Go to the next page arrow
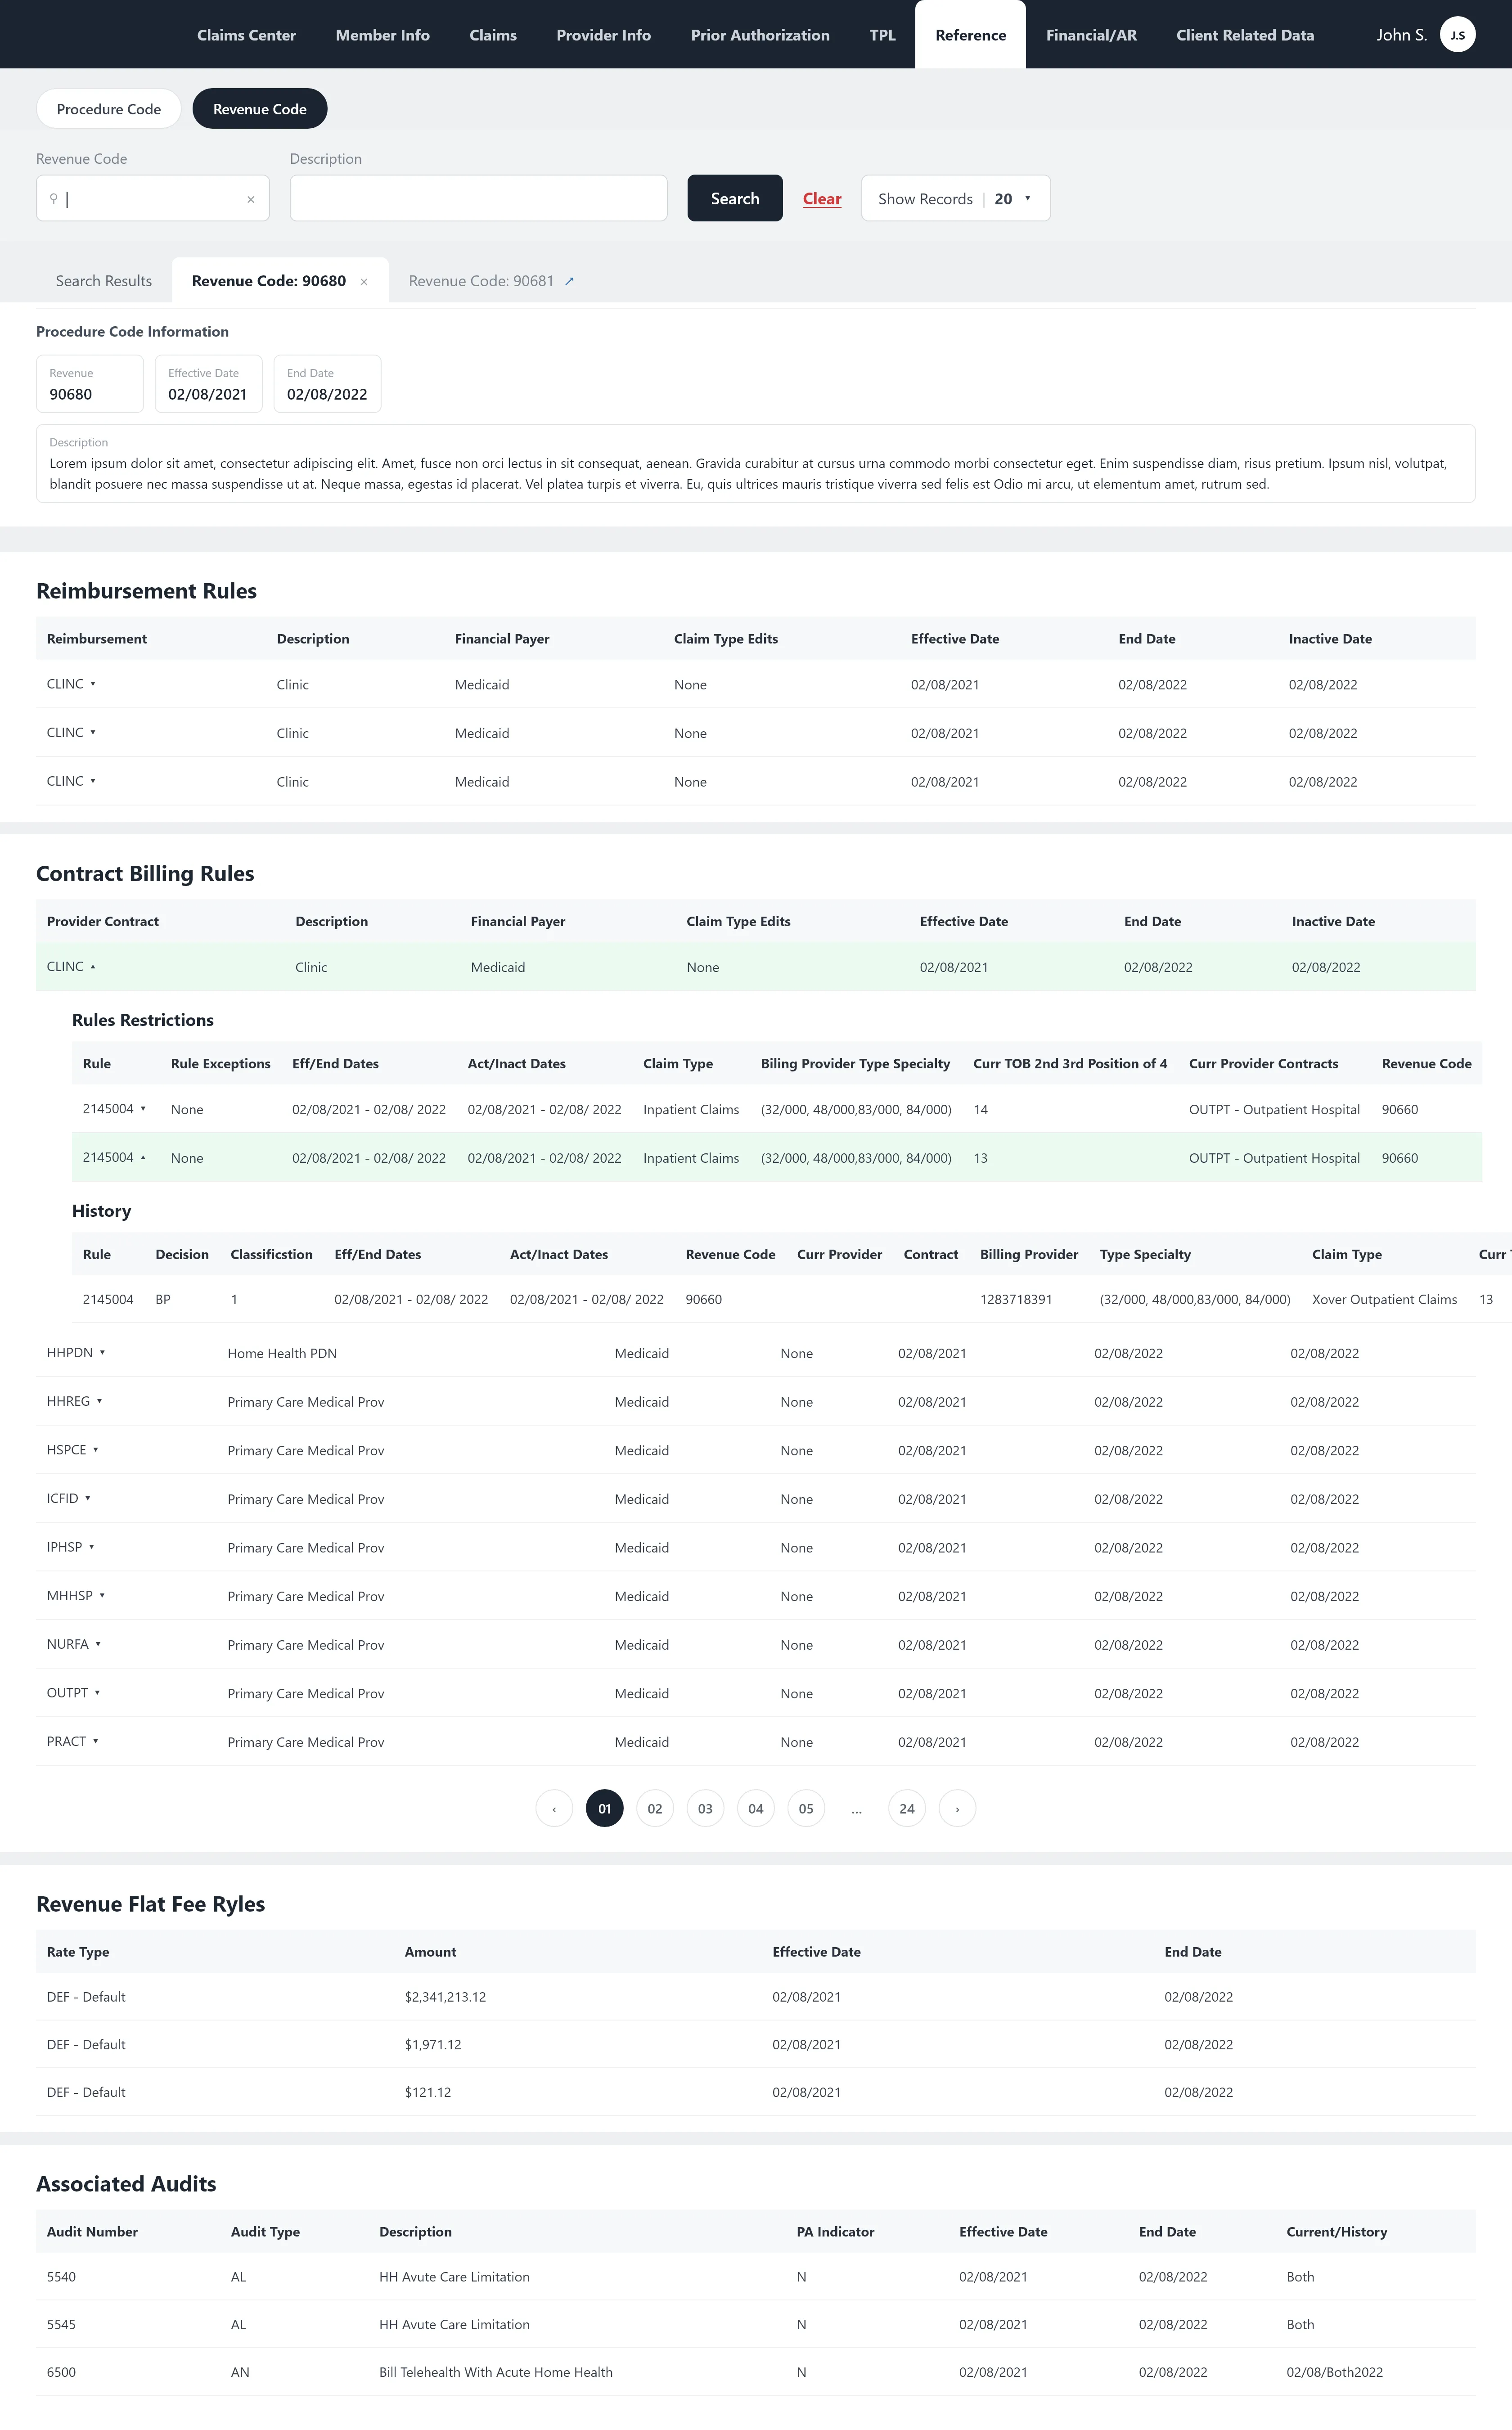This screenshot has height=2430, width=1512. click(x=957, y=1808)
